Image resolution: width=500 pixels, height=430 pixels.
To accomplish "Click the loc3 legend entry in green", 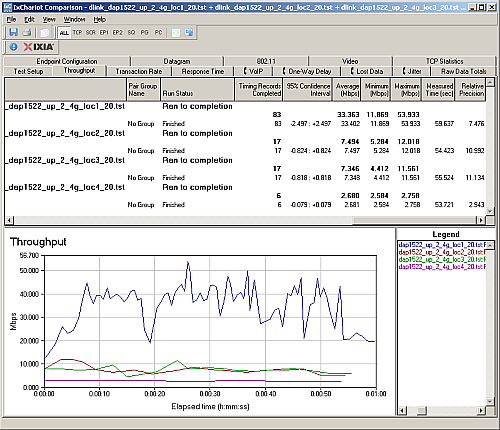I will tap(442, 260).
